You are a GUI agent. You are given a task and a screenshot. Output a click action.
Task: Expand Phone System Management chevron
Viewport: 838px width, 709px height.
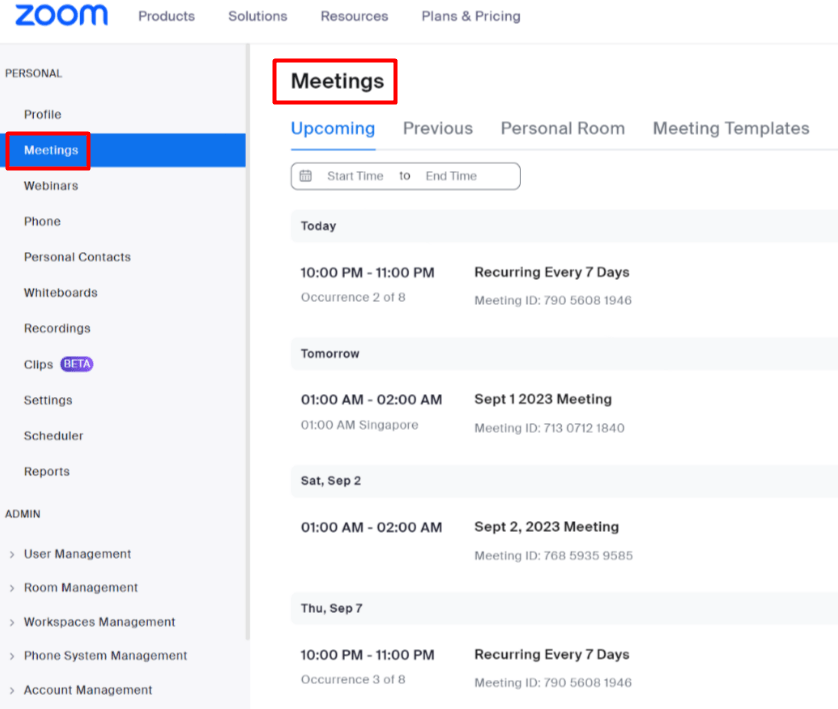(12, 656)
